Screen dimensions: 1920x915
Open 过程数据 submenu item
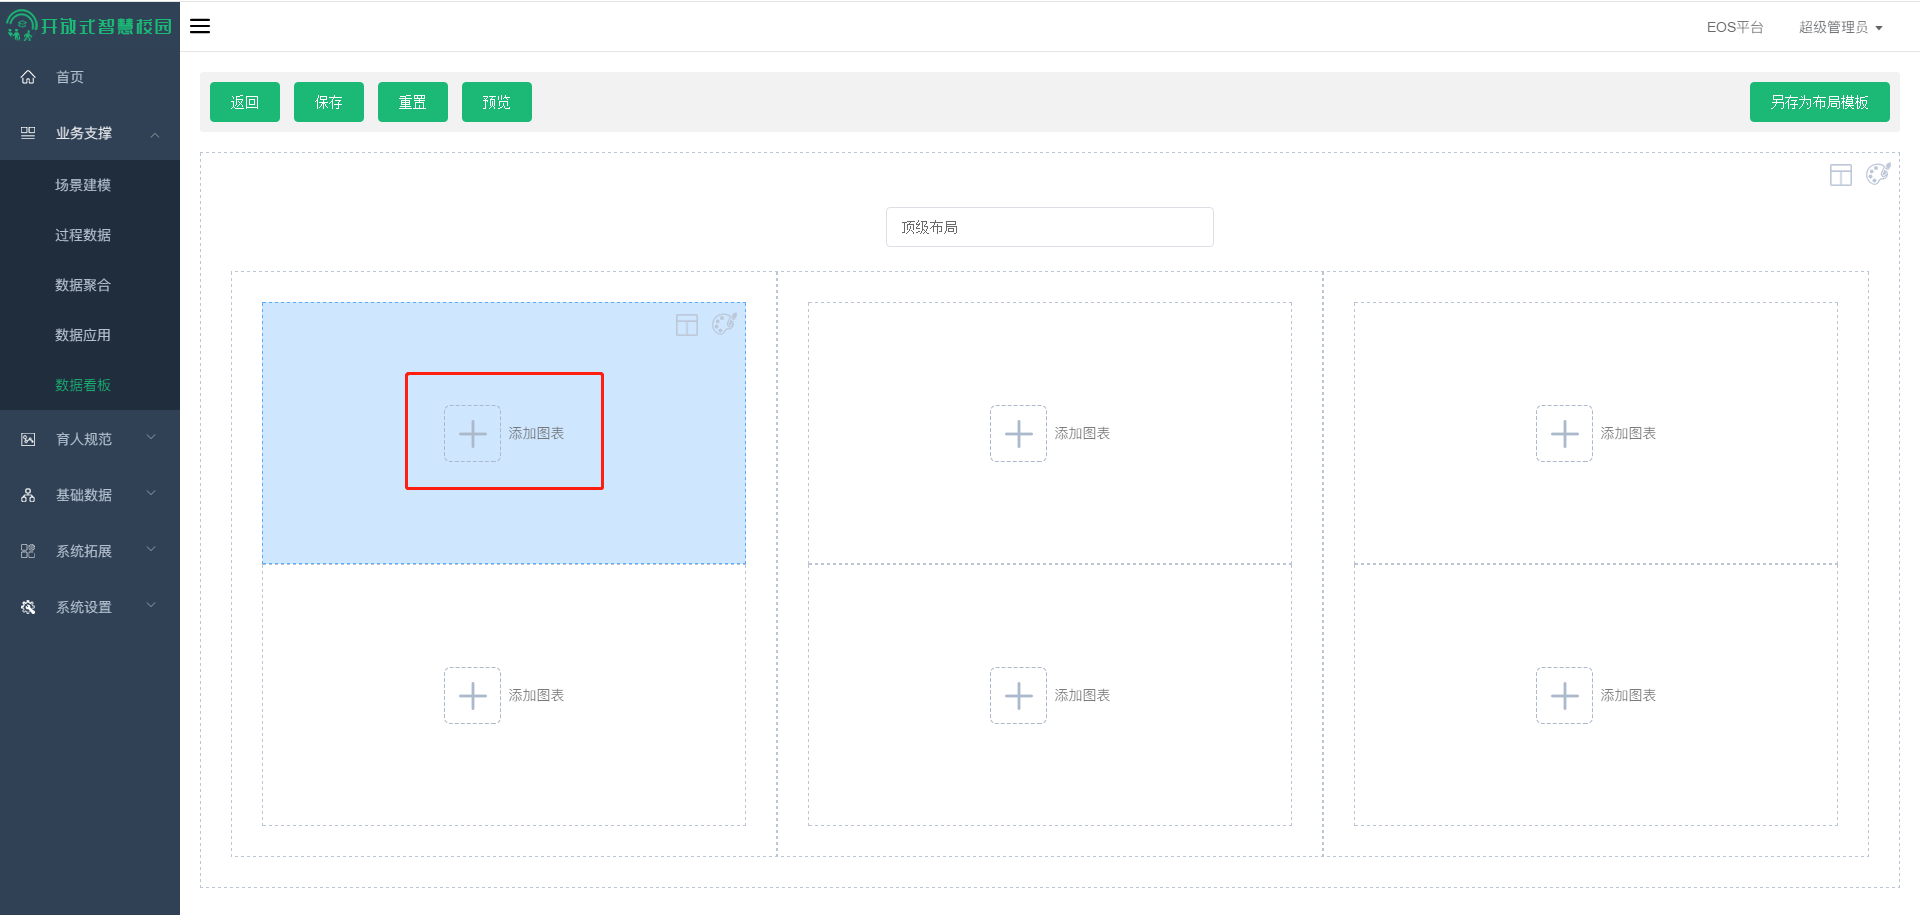point(83,235)
